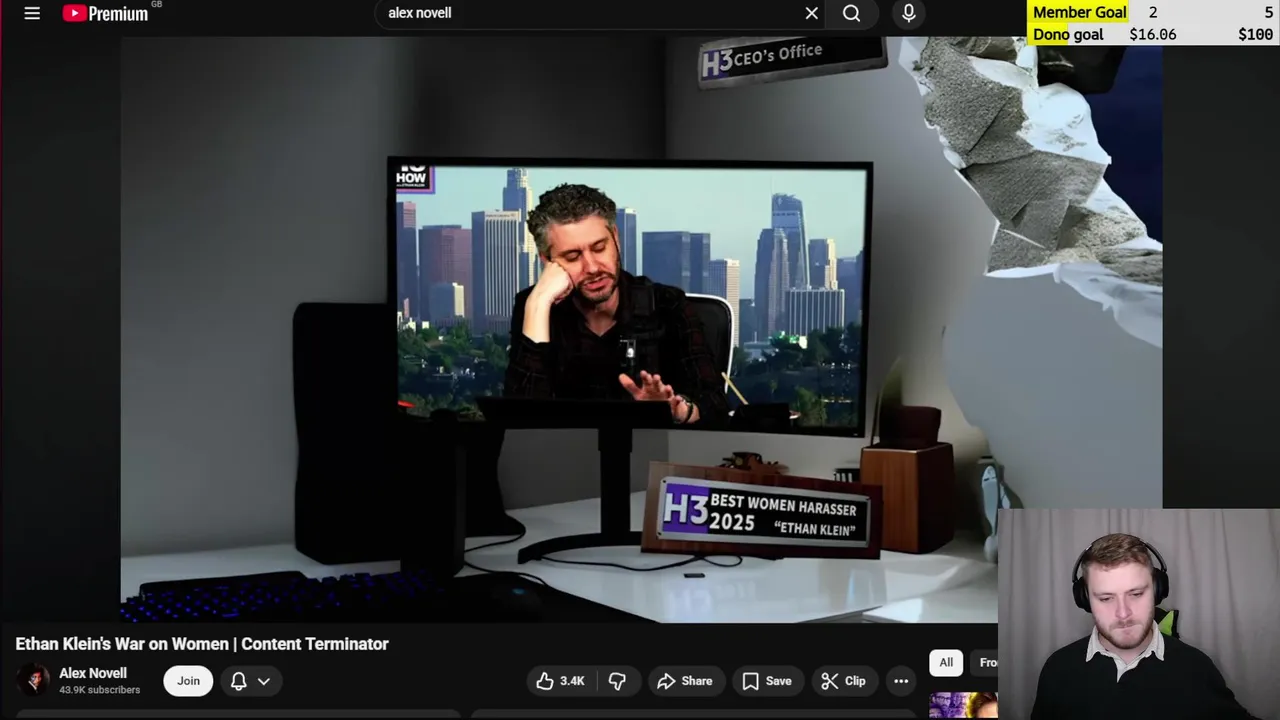Click the Join membership button
1280x720 pixels.
(x=188, y=681)
